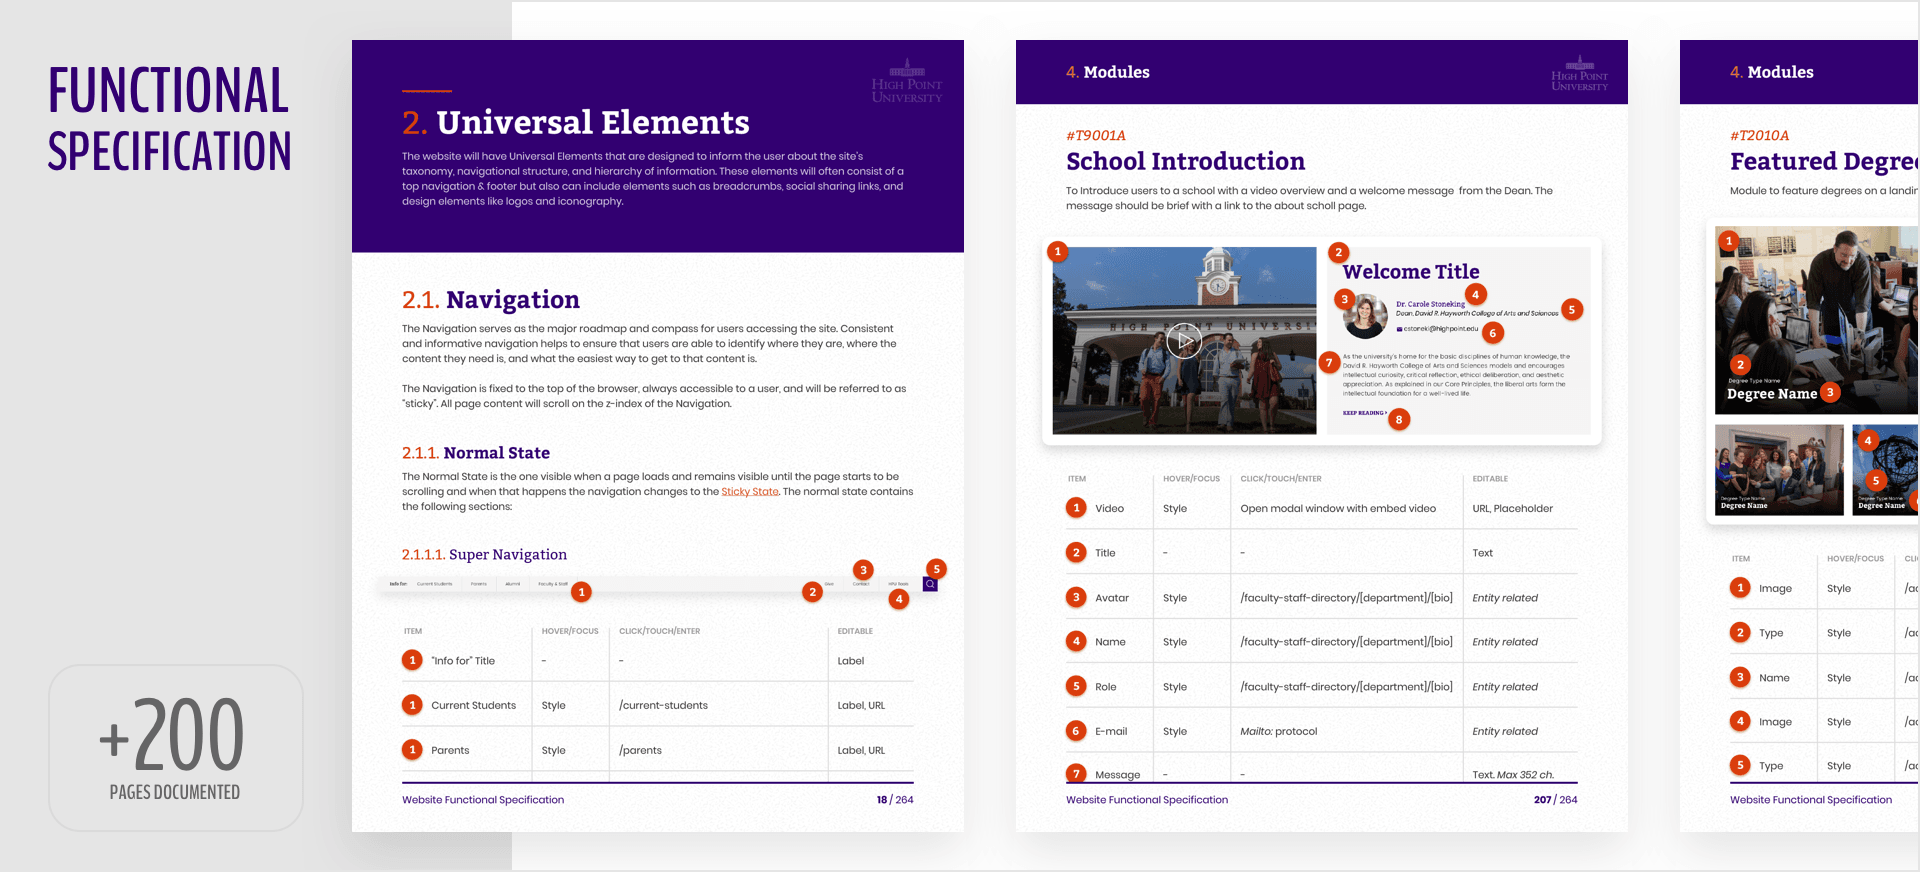Click the Dr. Carole Stoneking name link

pos(1430,304)
